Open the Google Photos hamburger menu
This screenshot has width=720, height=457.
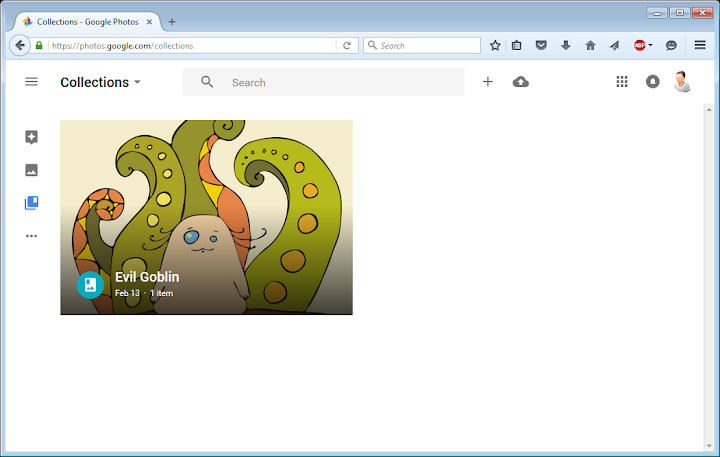tap(31, 82)
